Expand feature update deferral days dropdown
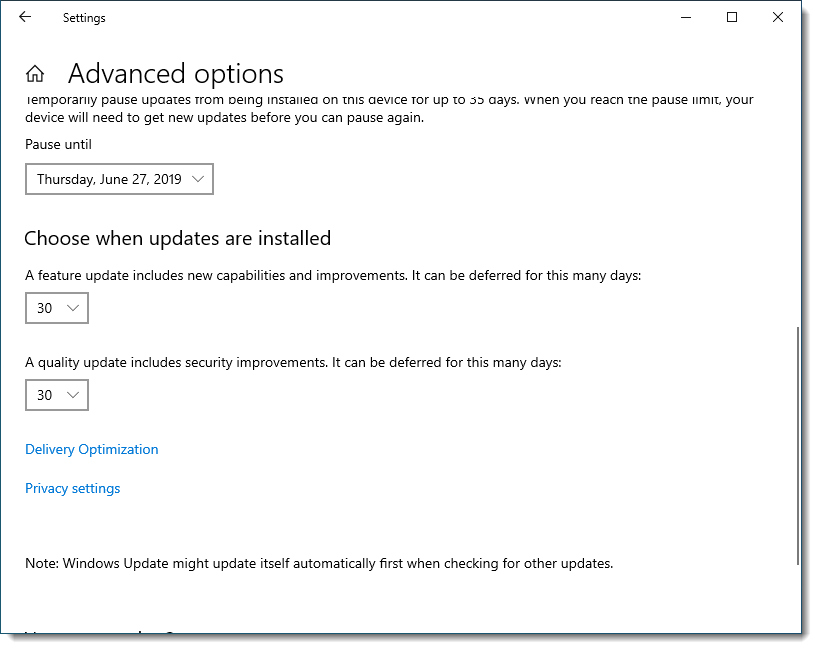 pyautogui.click(x=57, y=308)
